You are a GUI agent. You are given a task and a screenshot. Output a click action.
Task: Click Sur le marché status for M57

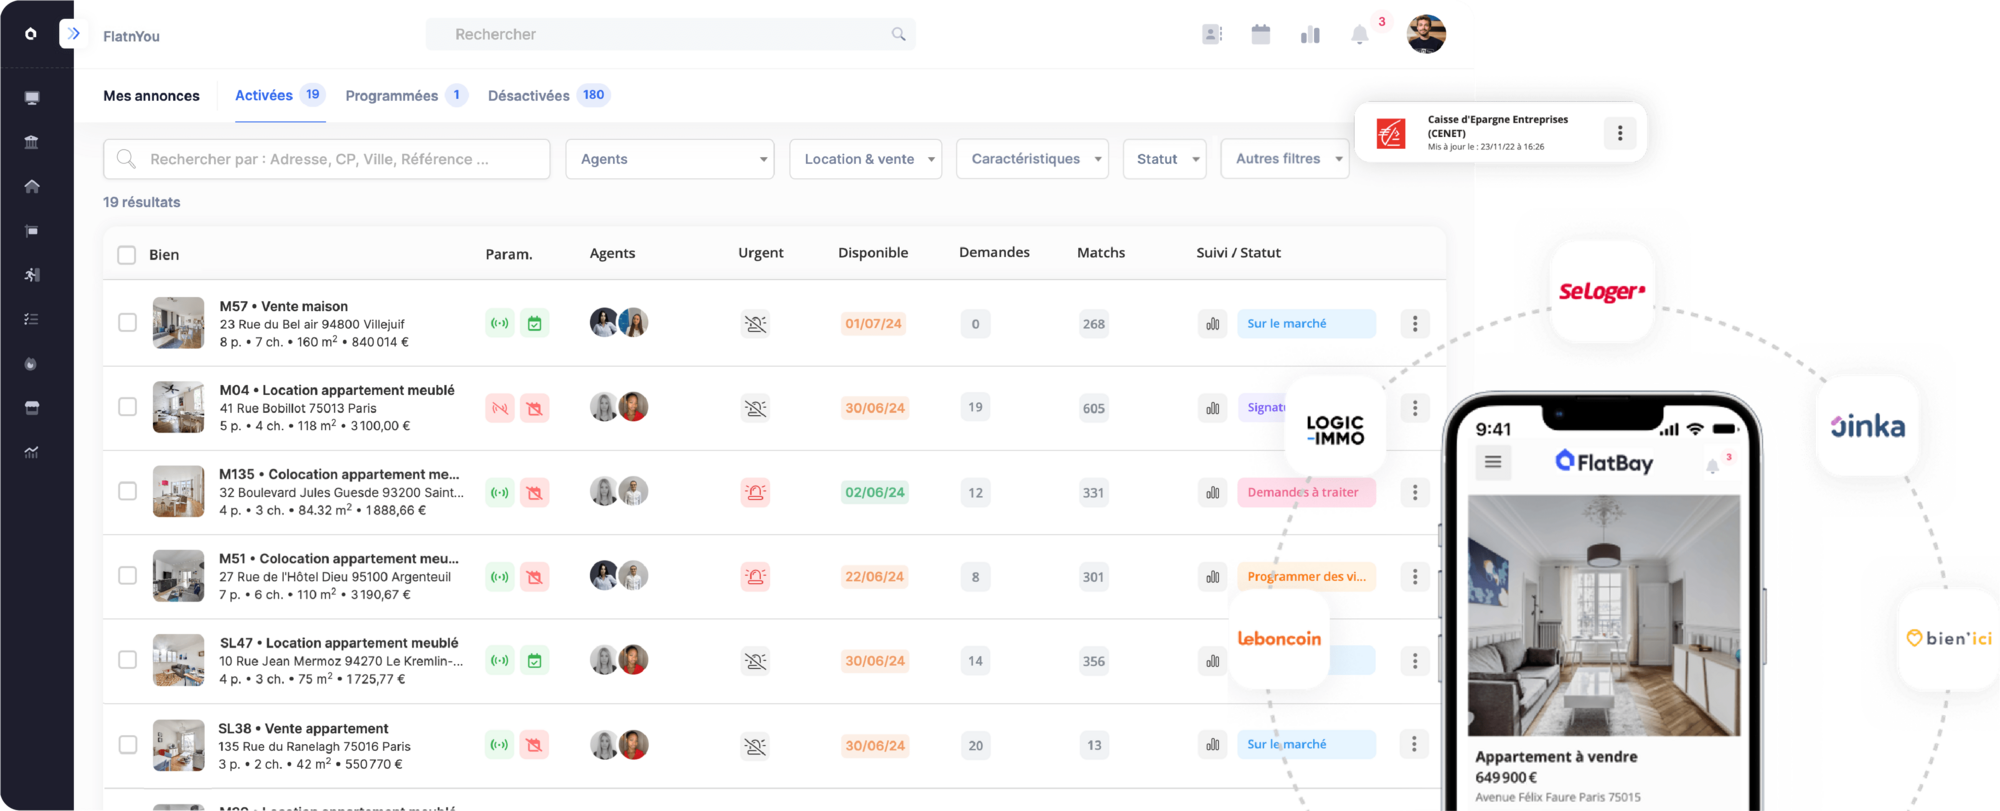(x=1305, y=324)
